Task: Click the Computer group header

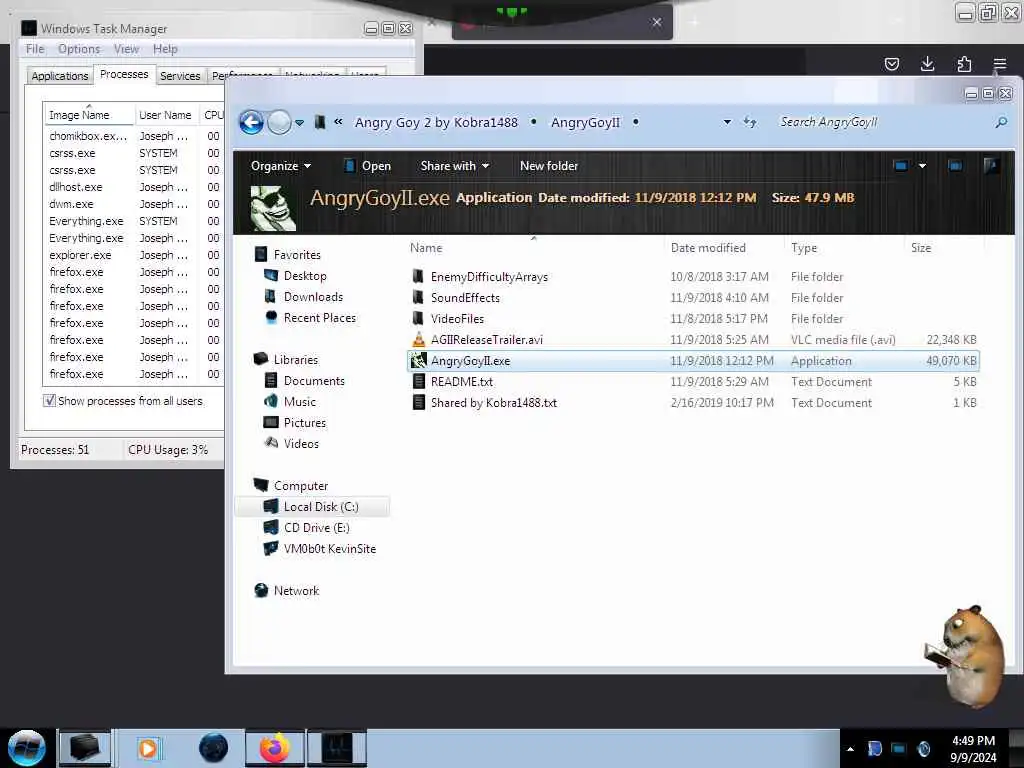Action: (x=300, y=485)
